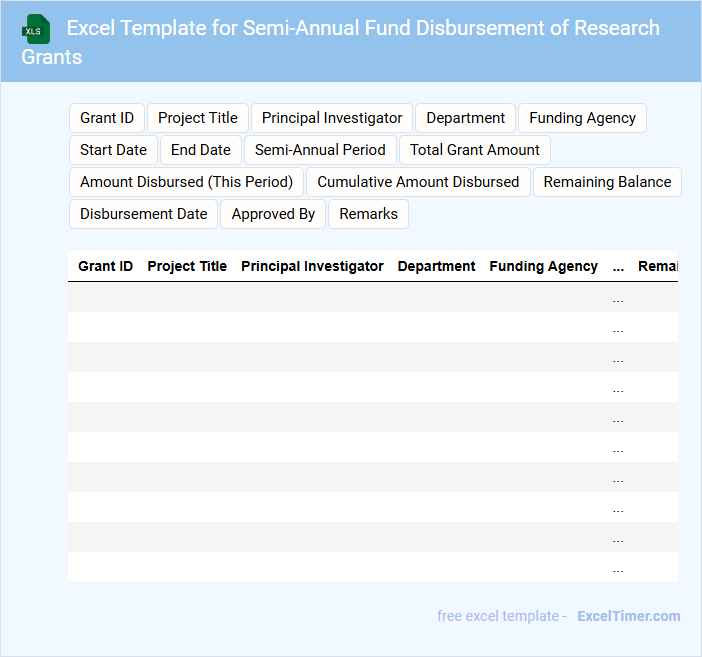Select the Total Grant Amount tag
Image resolution: width=702 pixels, height=657 pixels.
click(x=475, y=150)
